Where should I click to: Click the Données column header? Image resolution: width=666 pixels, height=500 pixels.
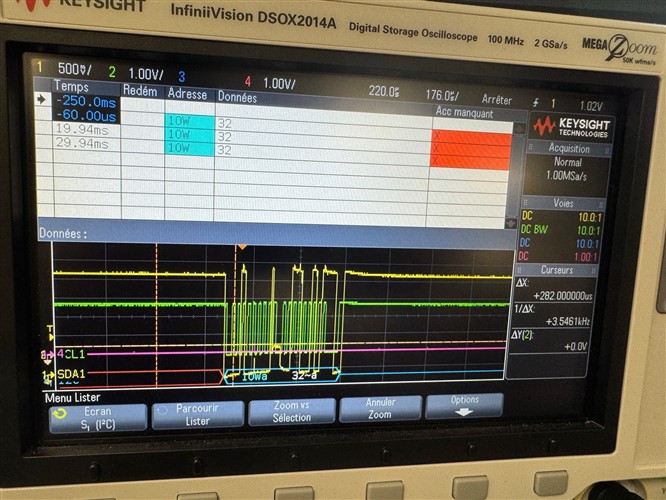[x=237, y=97]
